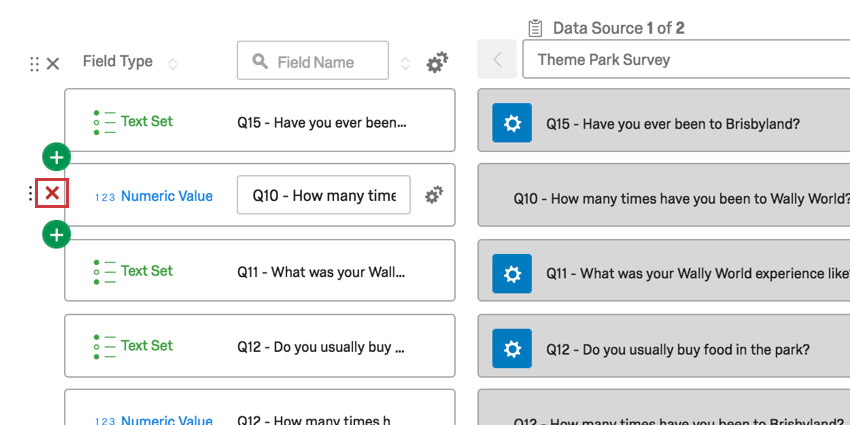Sort by Field Type arrows
This screenshot has width=850, height=425.
(172, 63)
